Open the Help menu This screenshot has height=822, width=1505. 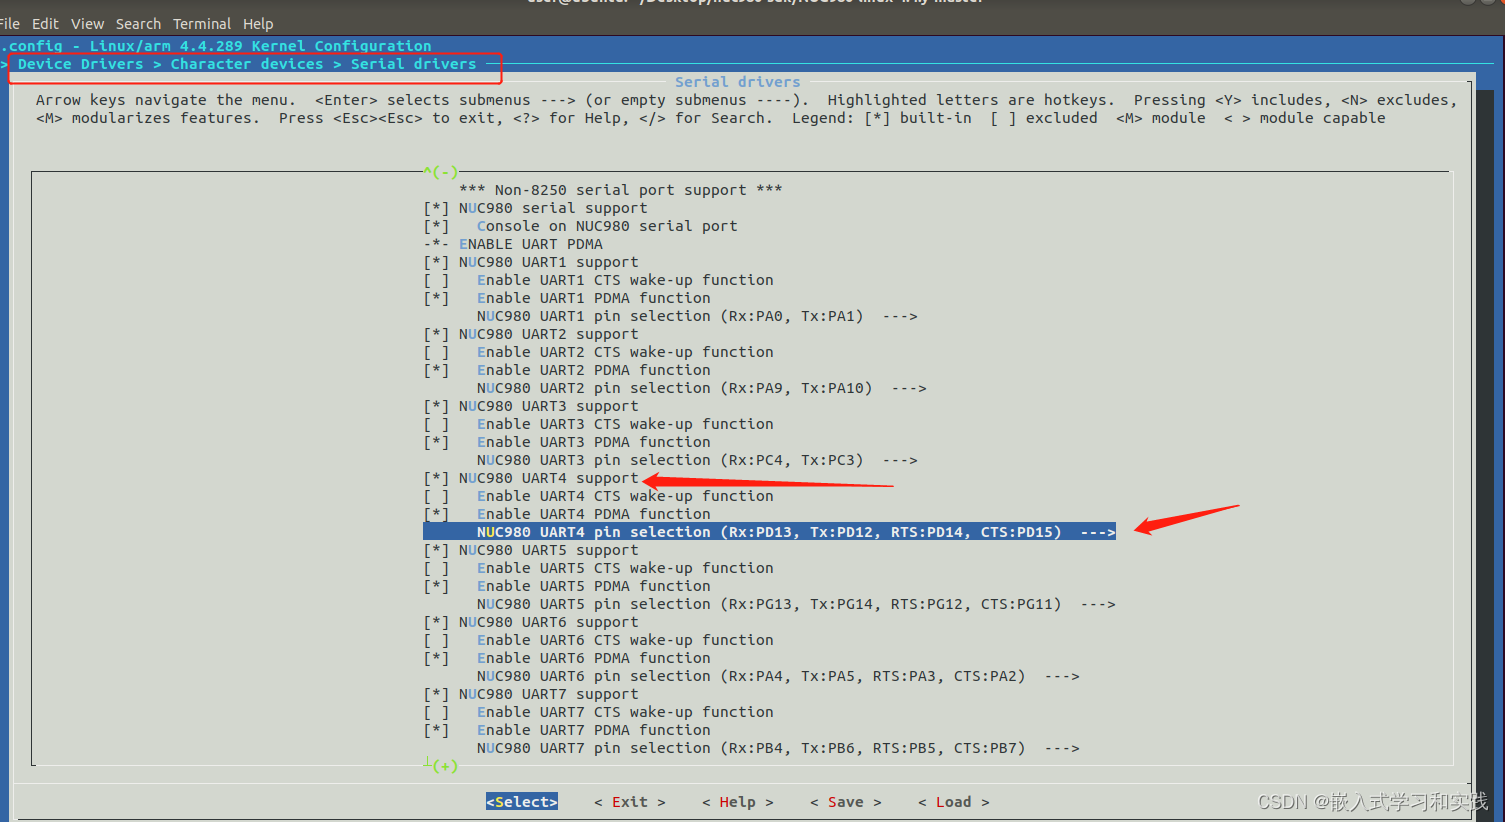(258, 24)
